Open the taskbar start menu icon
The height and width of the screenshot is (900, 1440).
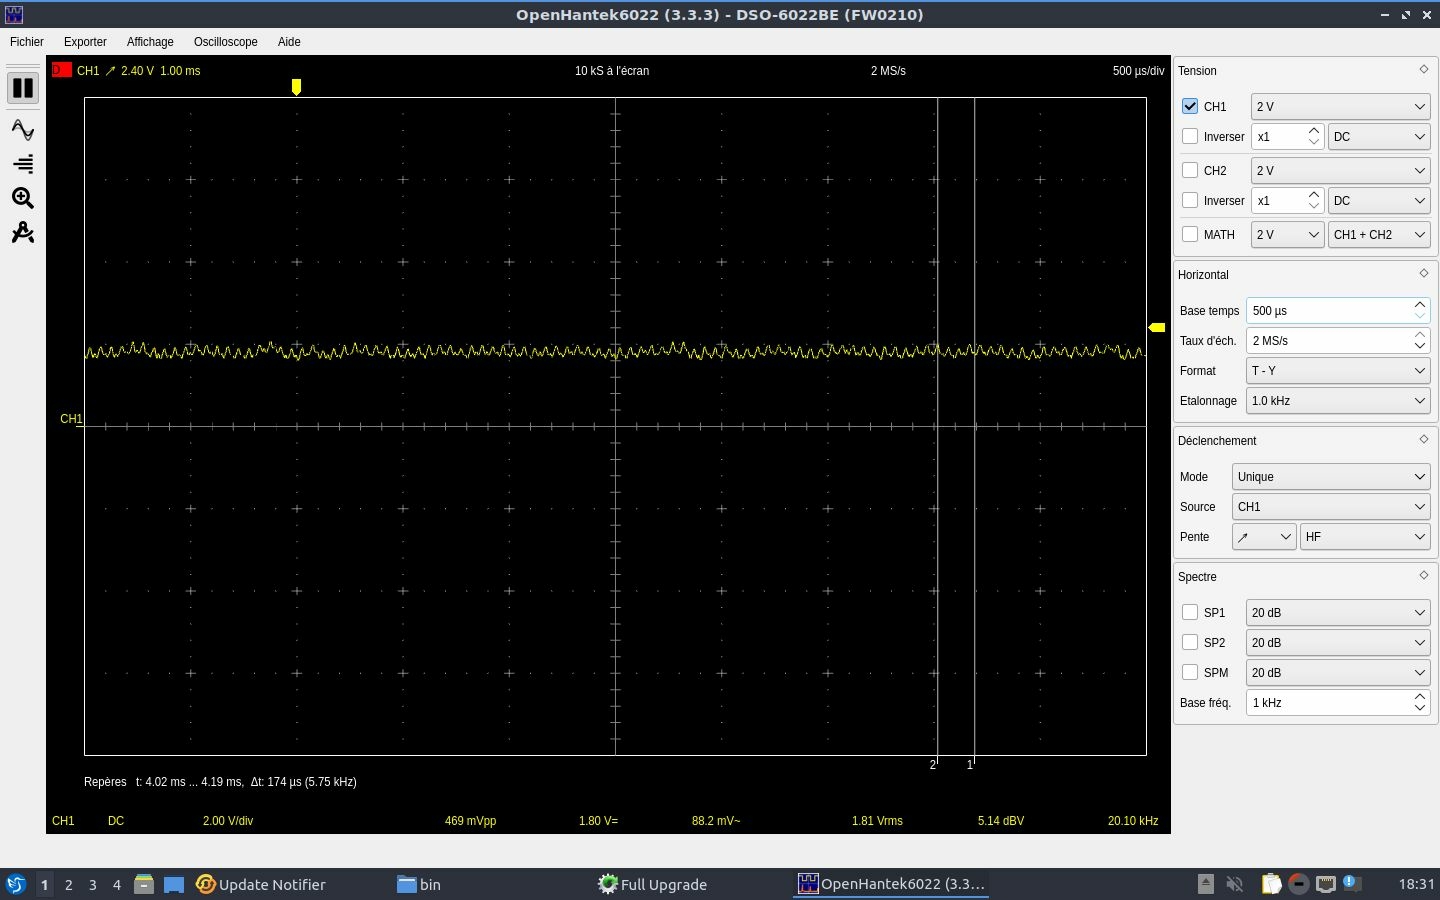click(x=16, y=884)
